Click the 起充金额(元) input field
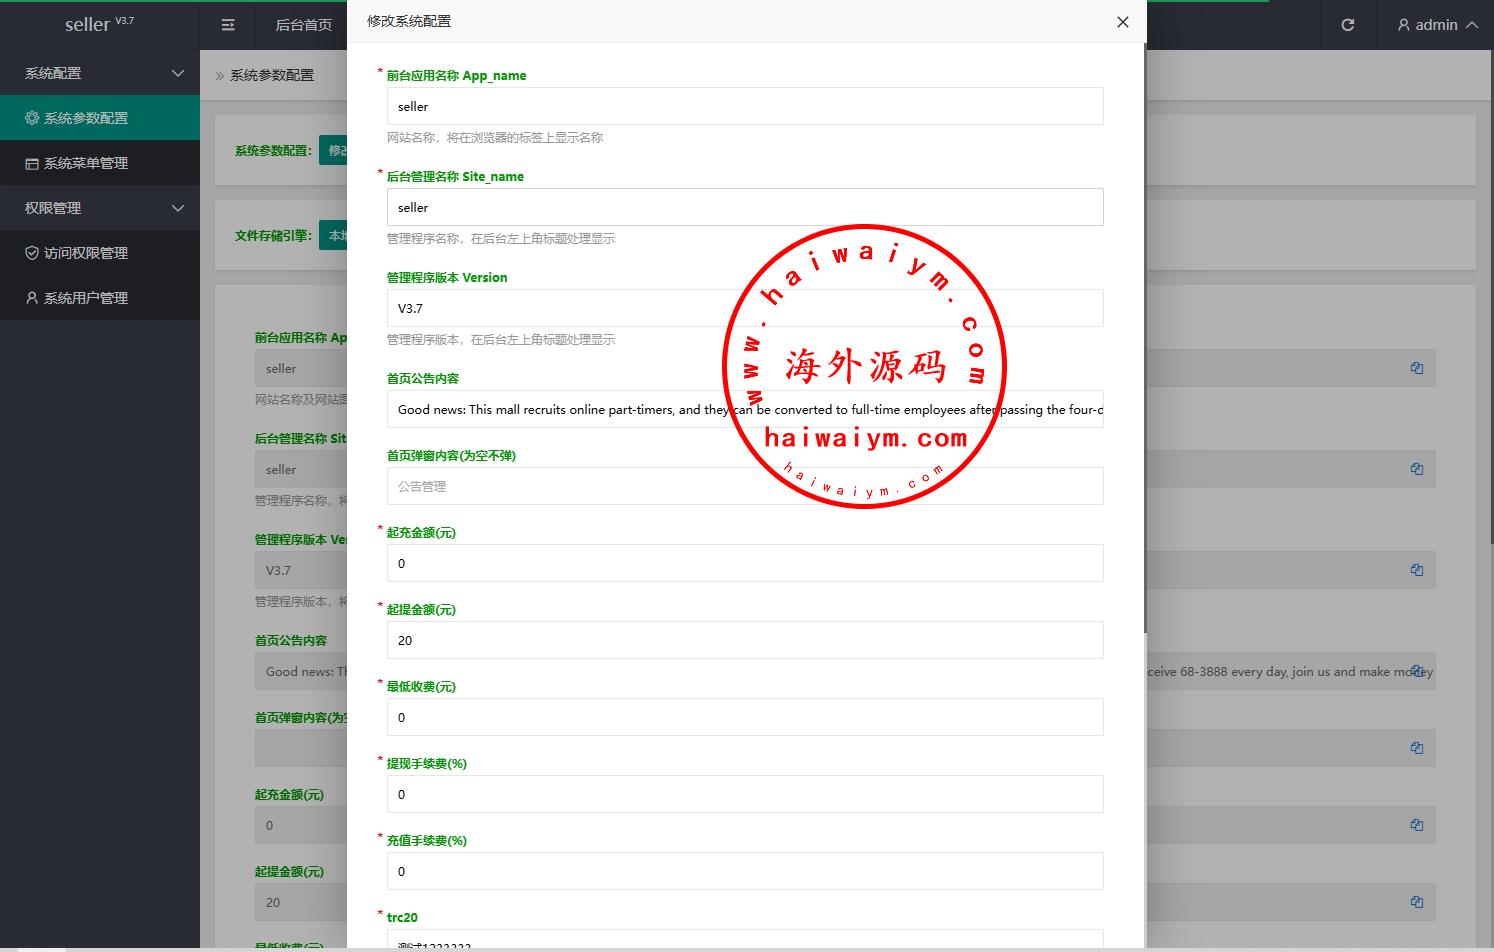1494x952 pixels. (745, 563)
